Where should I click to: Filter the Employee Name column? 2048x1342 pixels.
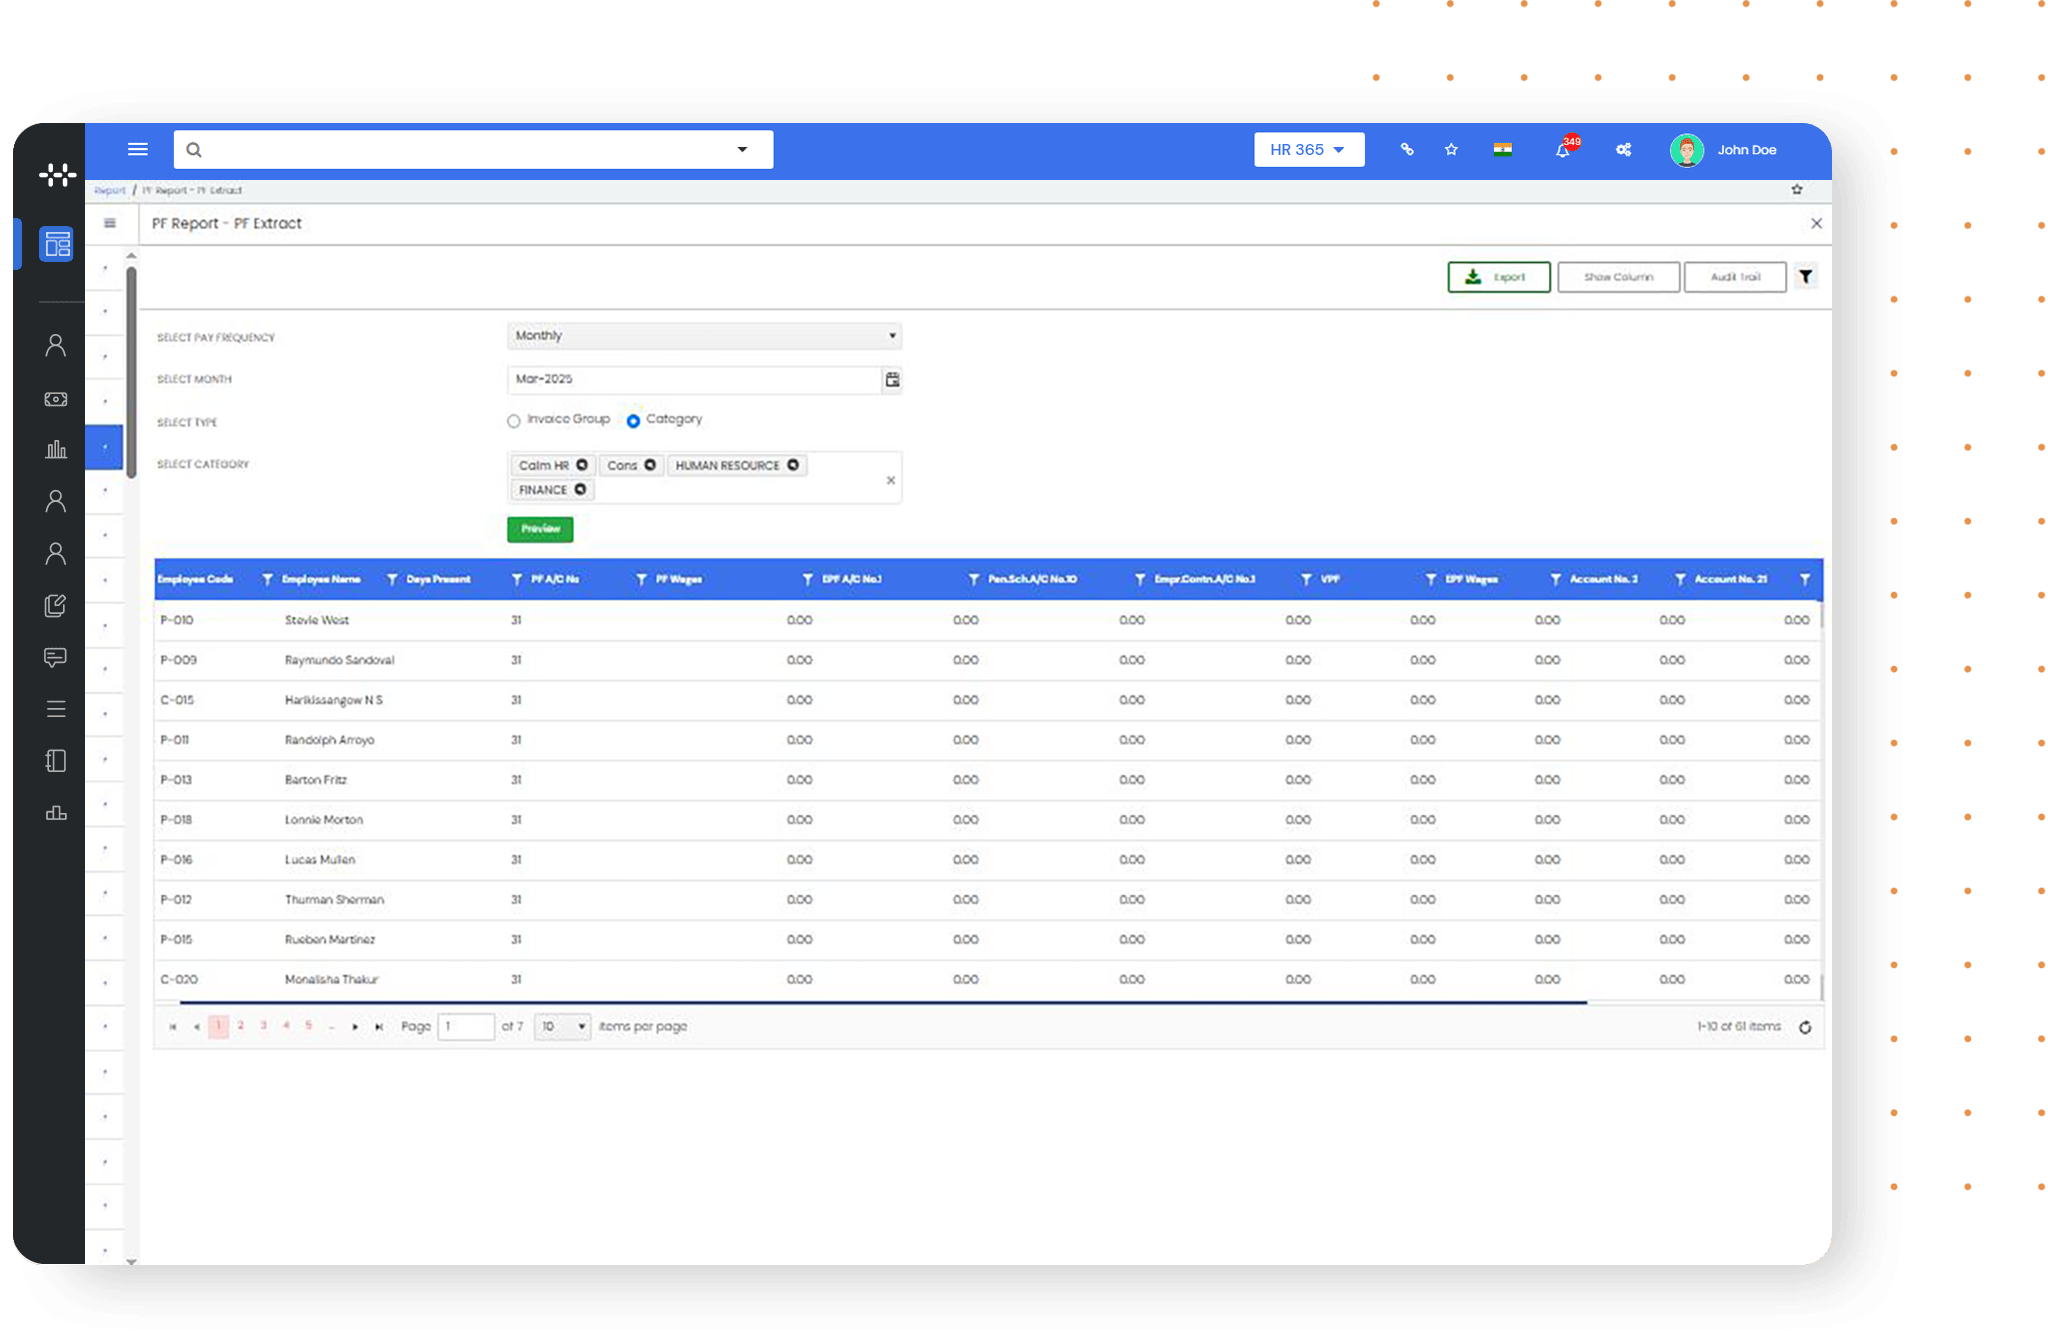point(392,579)
